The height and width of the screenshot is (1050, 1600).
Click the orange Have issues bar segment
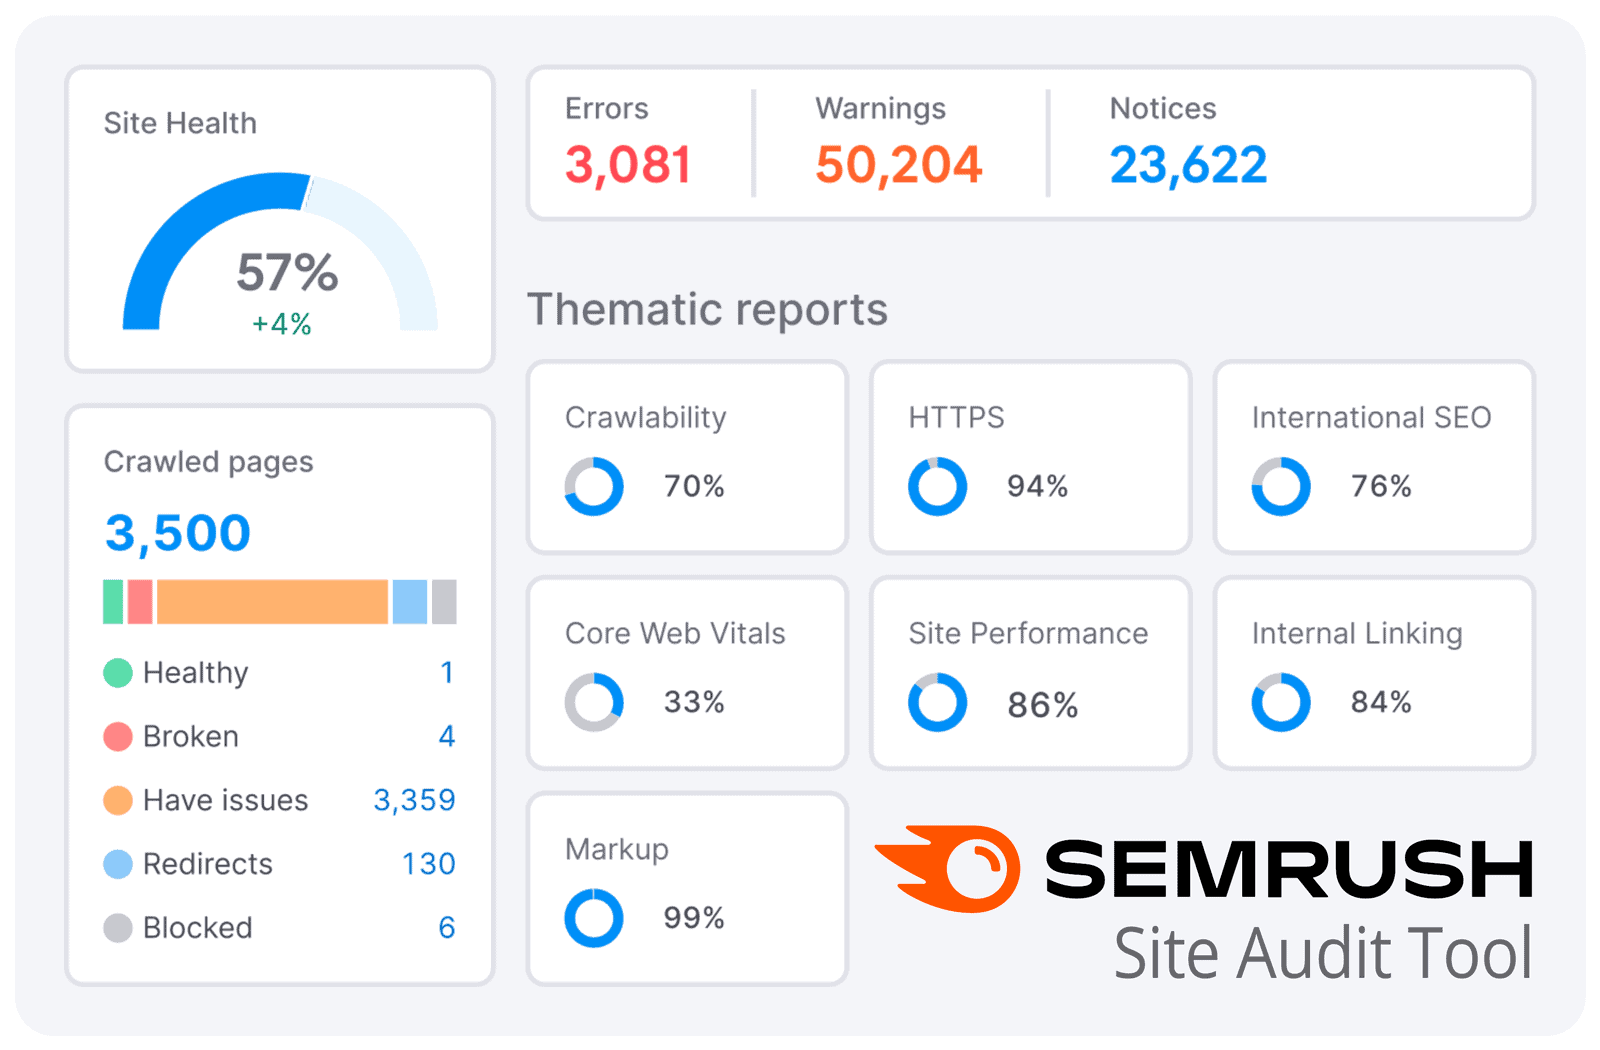tap(275, 601)
